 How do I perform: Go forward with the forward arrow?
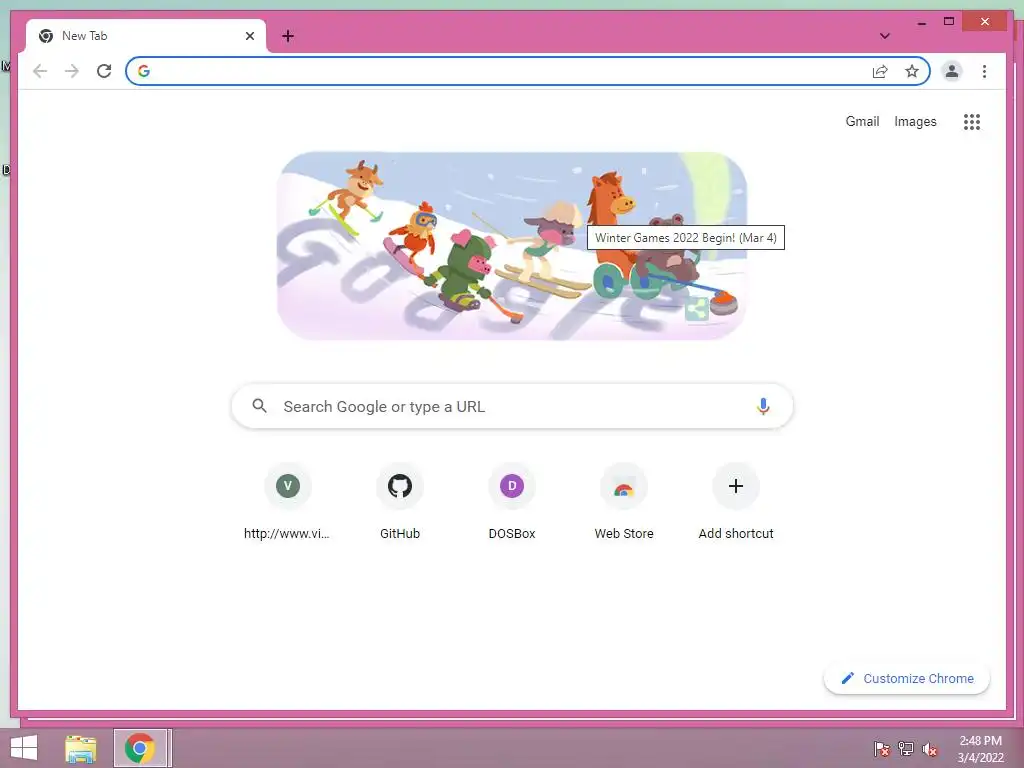point(72,71)
